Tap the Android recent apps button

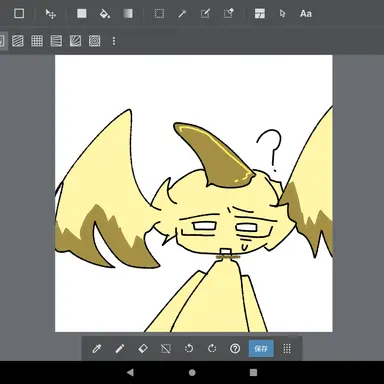(x=254, y=372)
